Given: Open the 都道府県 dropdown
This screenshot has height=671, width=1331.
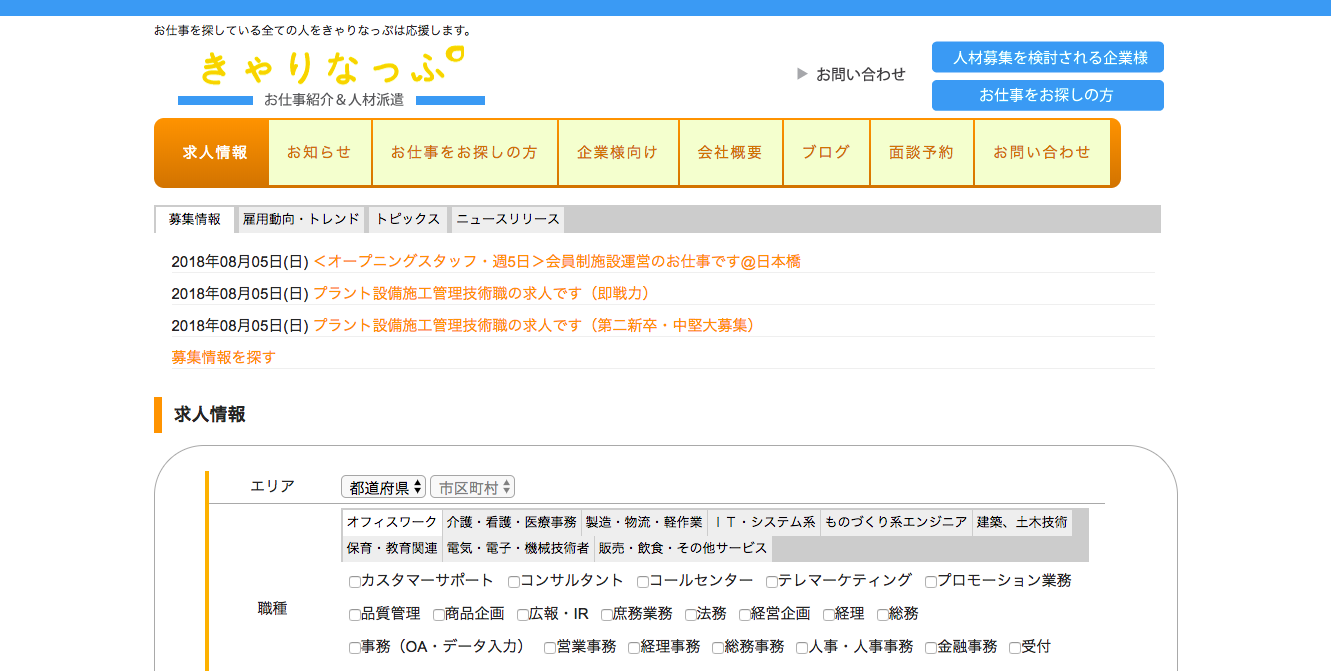Looking at the screenshot, I should 383,487.
